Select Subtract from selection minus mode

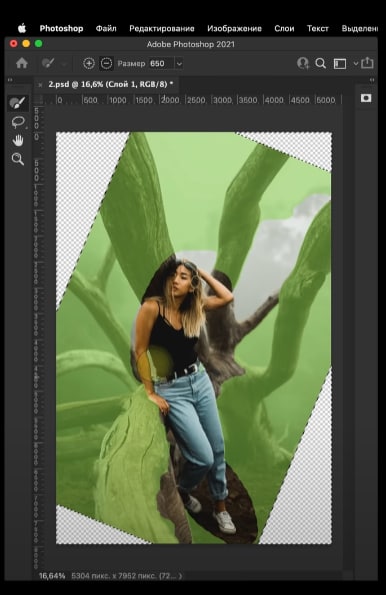click(x=106, y=63)
